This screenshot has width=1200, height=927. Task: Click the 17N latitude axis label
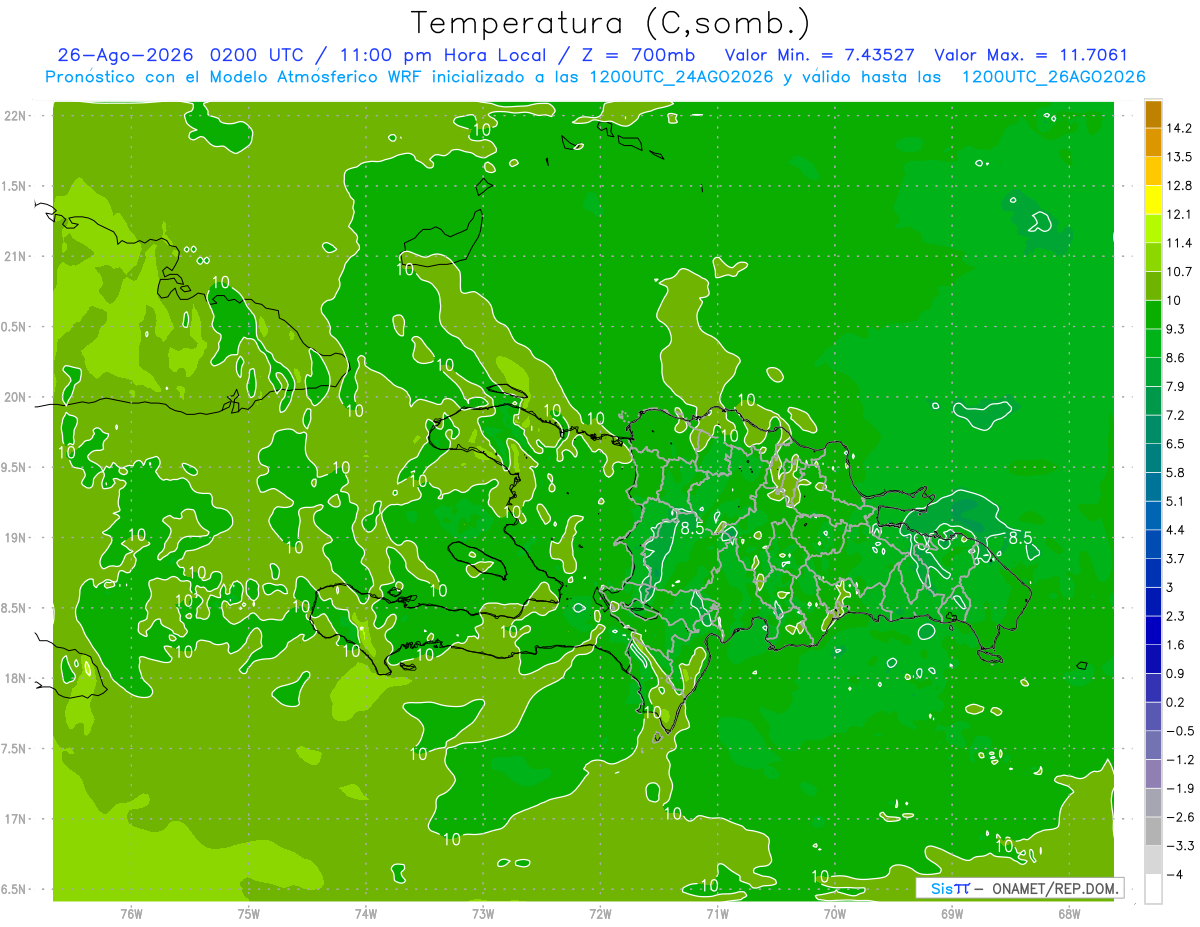(x=16, y=819)
